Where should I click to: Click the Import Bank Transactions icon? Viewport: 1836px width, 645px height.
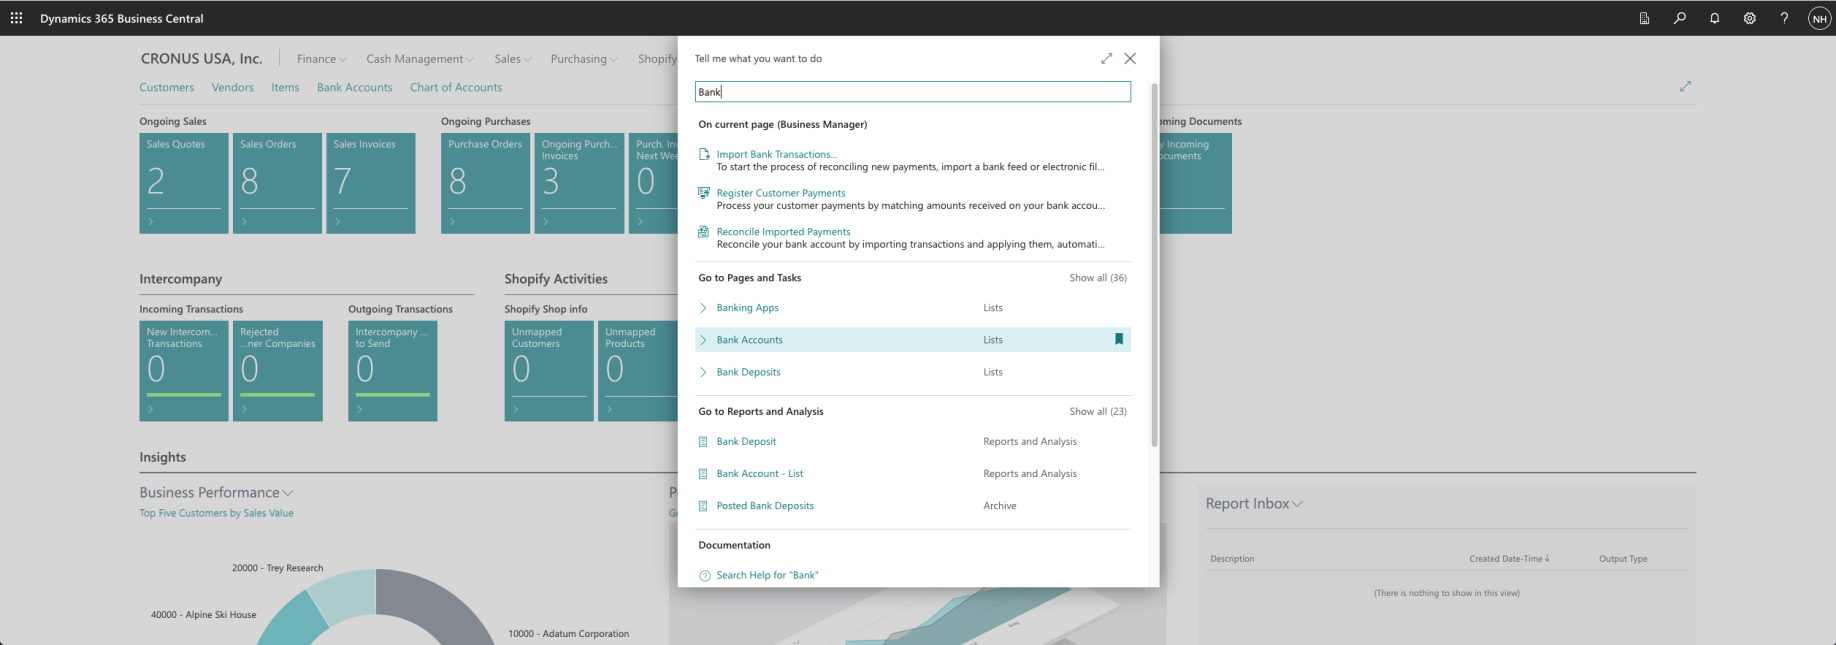[704, 154]
